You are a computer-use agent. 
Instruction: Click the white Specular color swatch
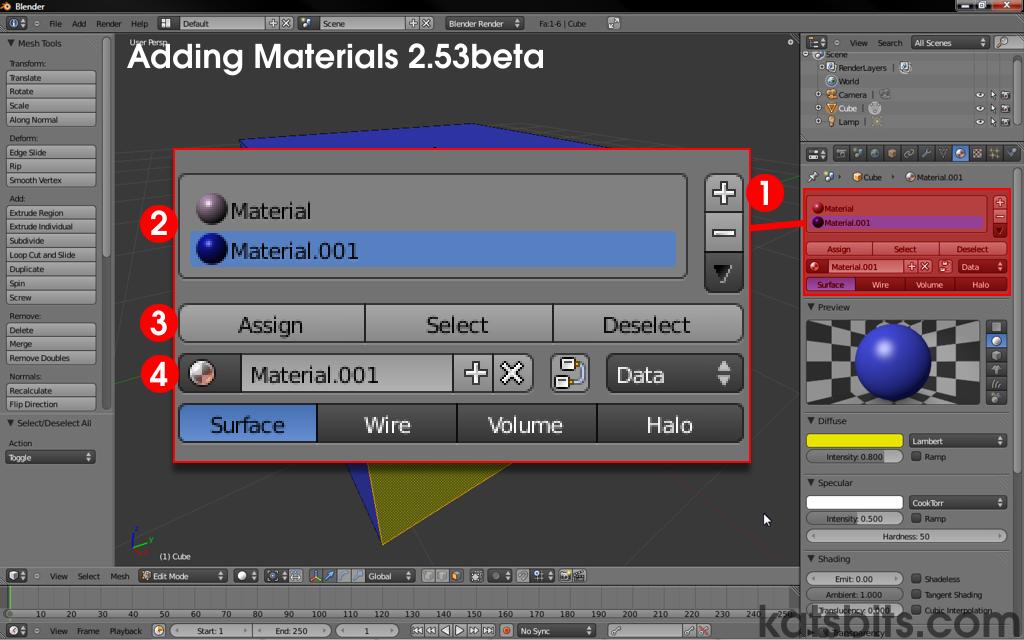pos(854,503)
